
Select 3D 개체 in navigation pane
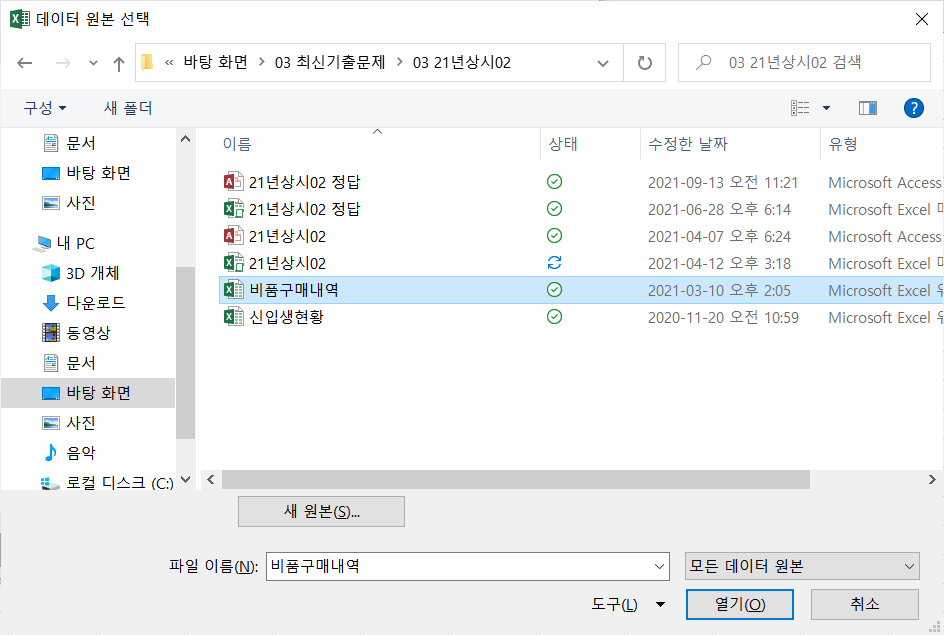(93, 273)
